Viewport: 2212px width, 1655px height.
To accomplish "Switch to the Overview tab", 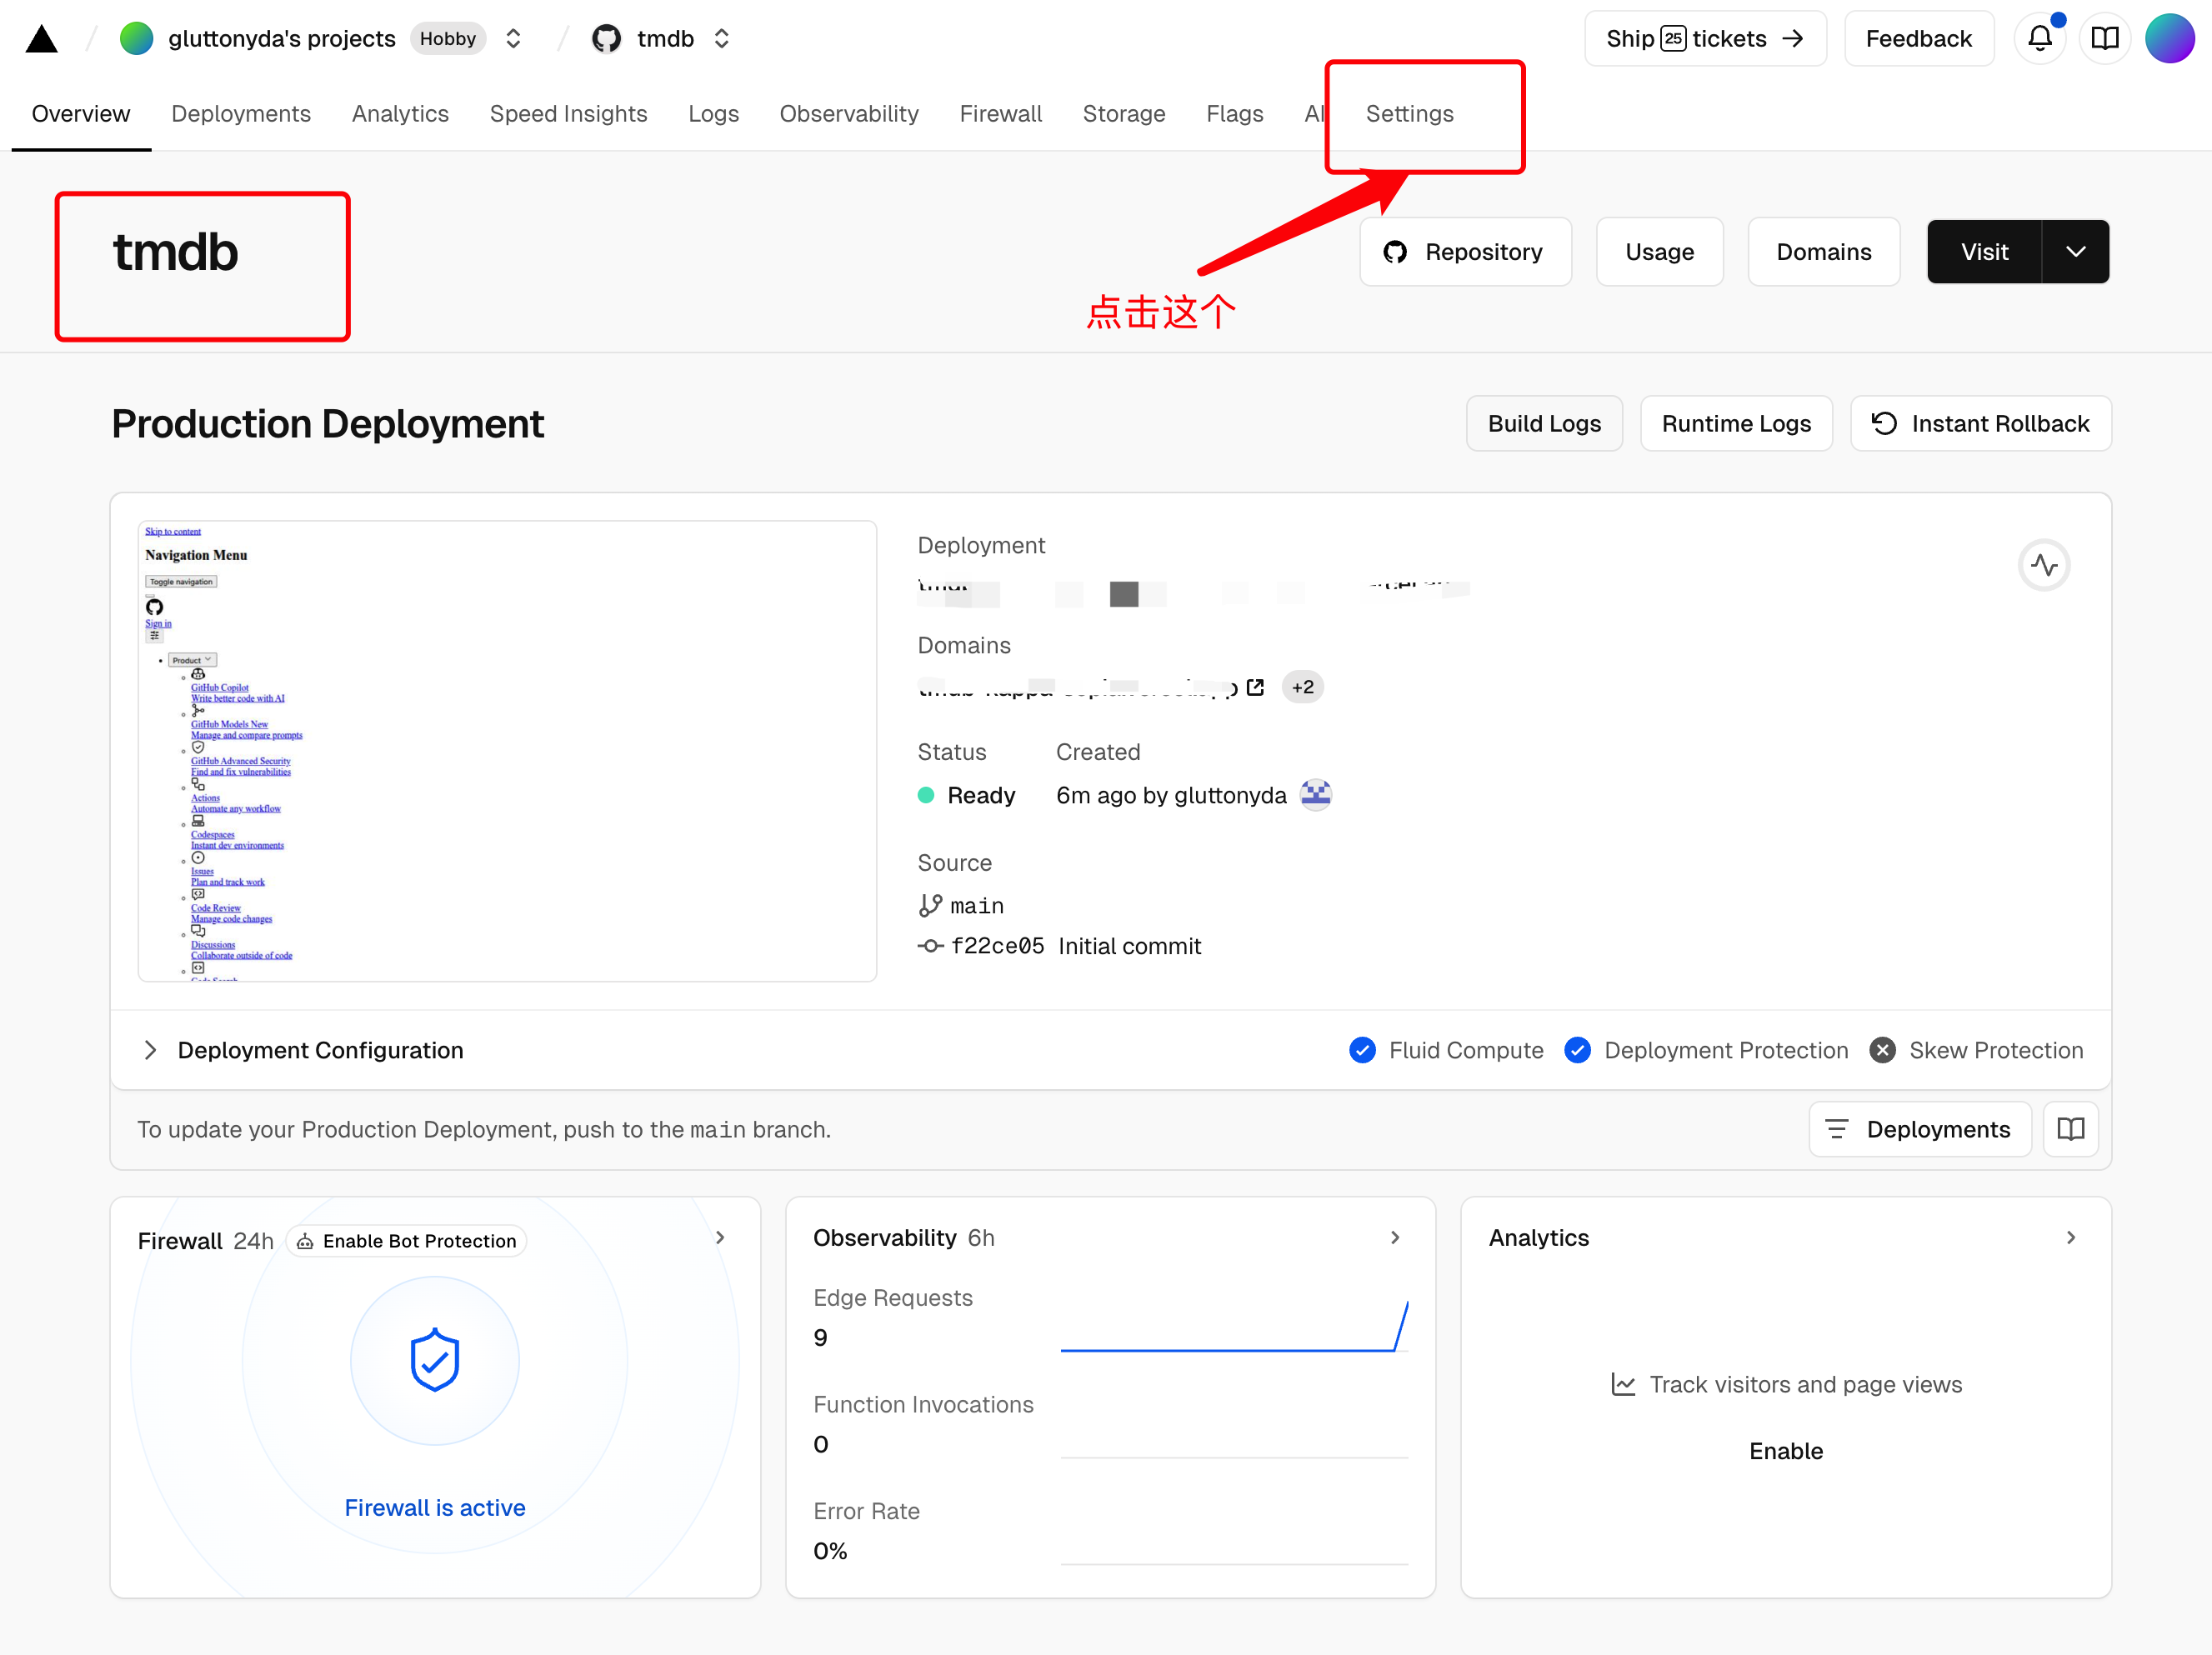I will point(81,114).
